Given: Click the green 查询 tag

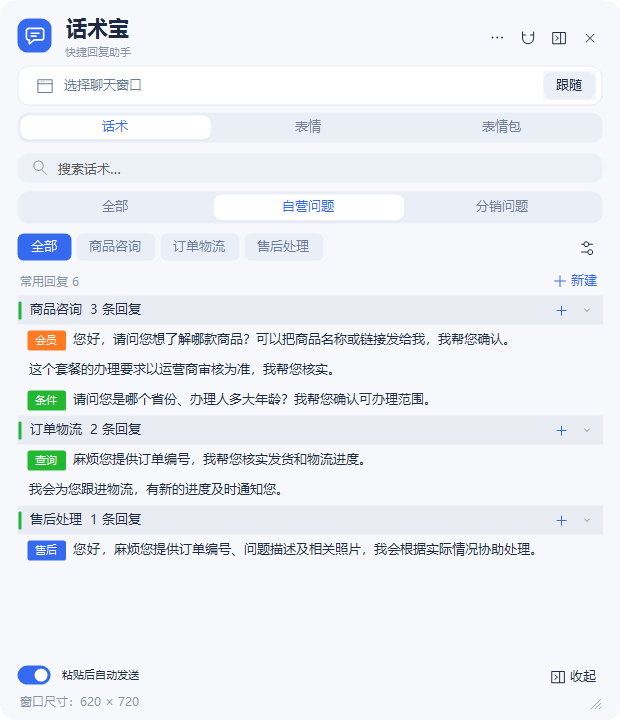Looking at the screenshot, I should [x=46, y=460].
